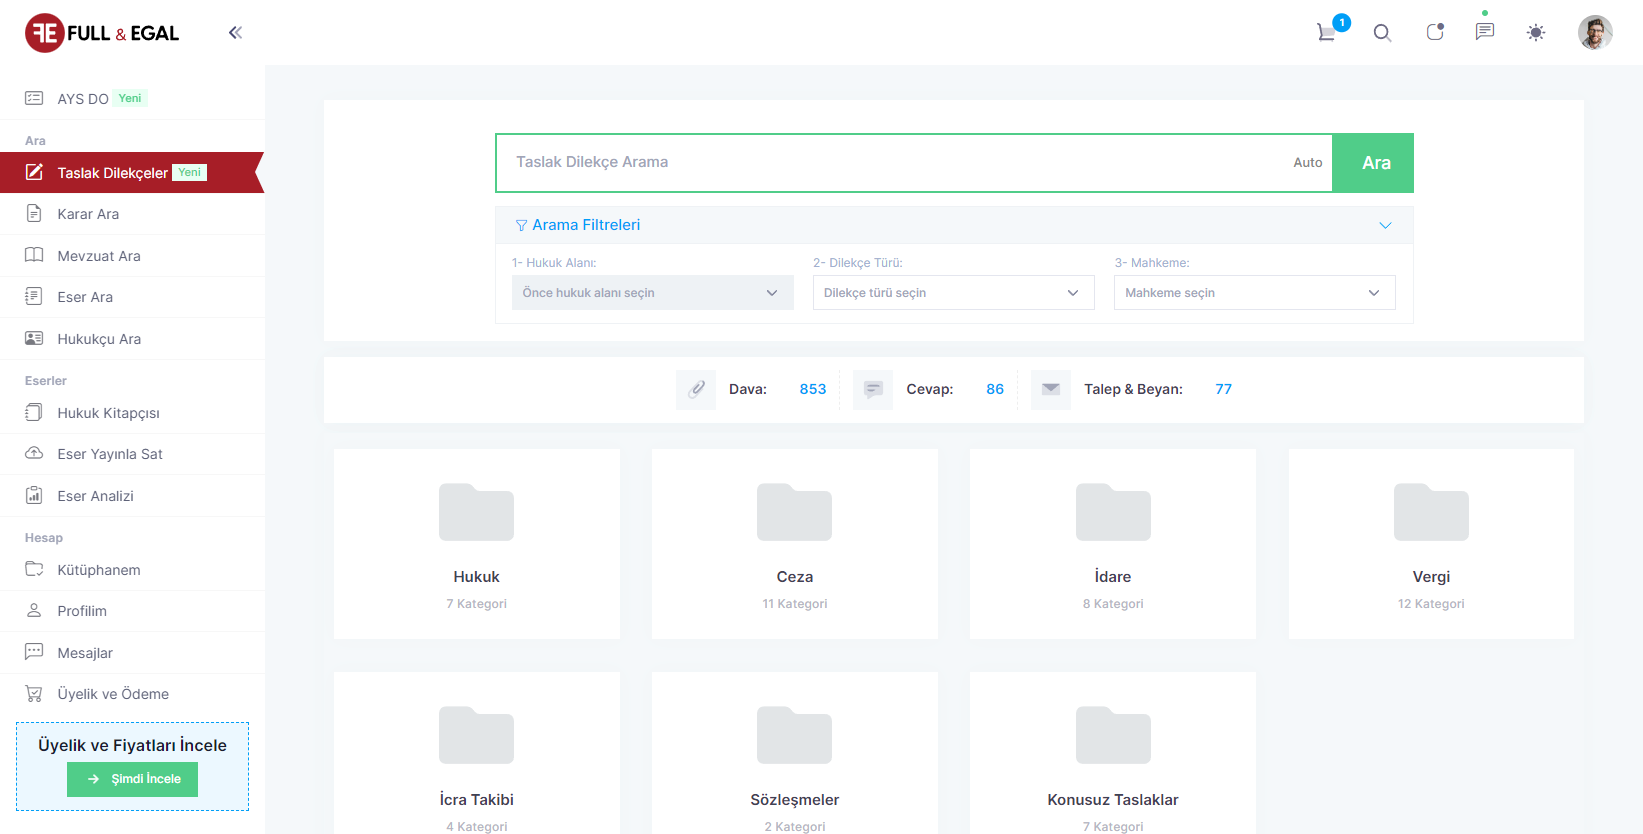Open the Ceza folder
Image resolution: width=1643 pixels, height=834 pixels.
[x=794, y=543]
